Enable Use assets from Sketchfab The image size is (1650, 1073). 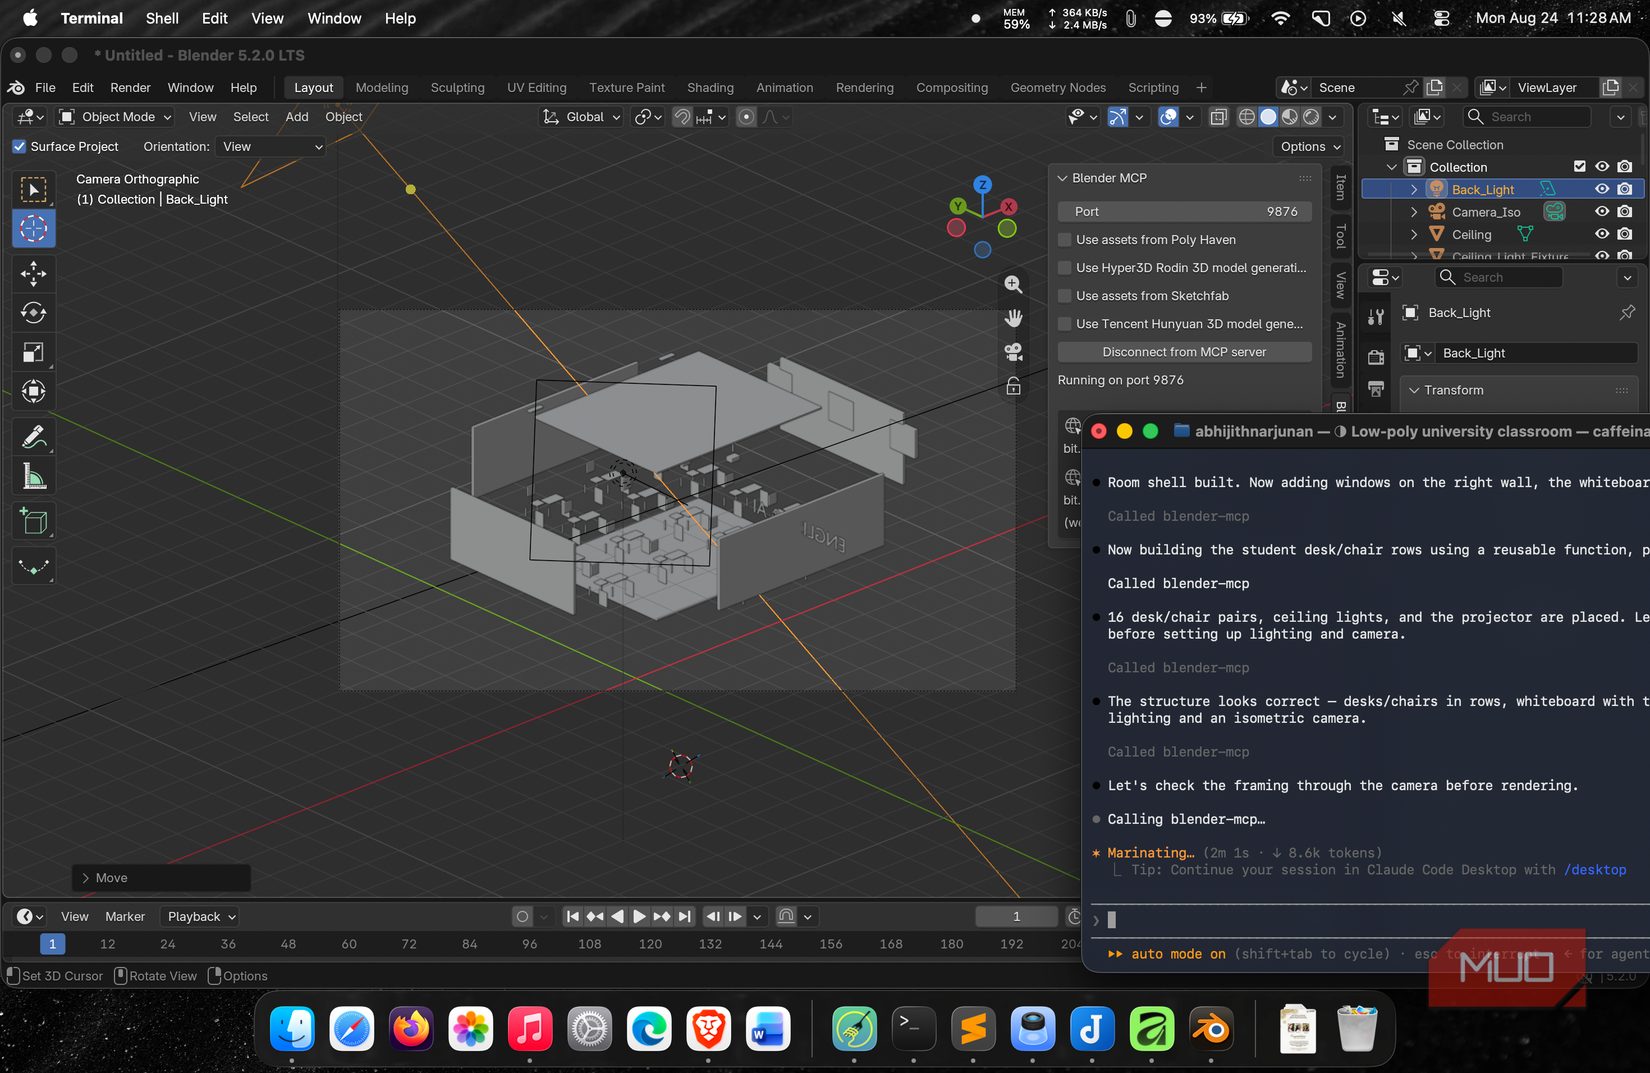(x=1065, y=296)
